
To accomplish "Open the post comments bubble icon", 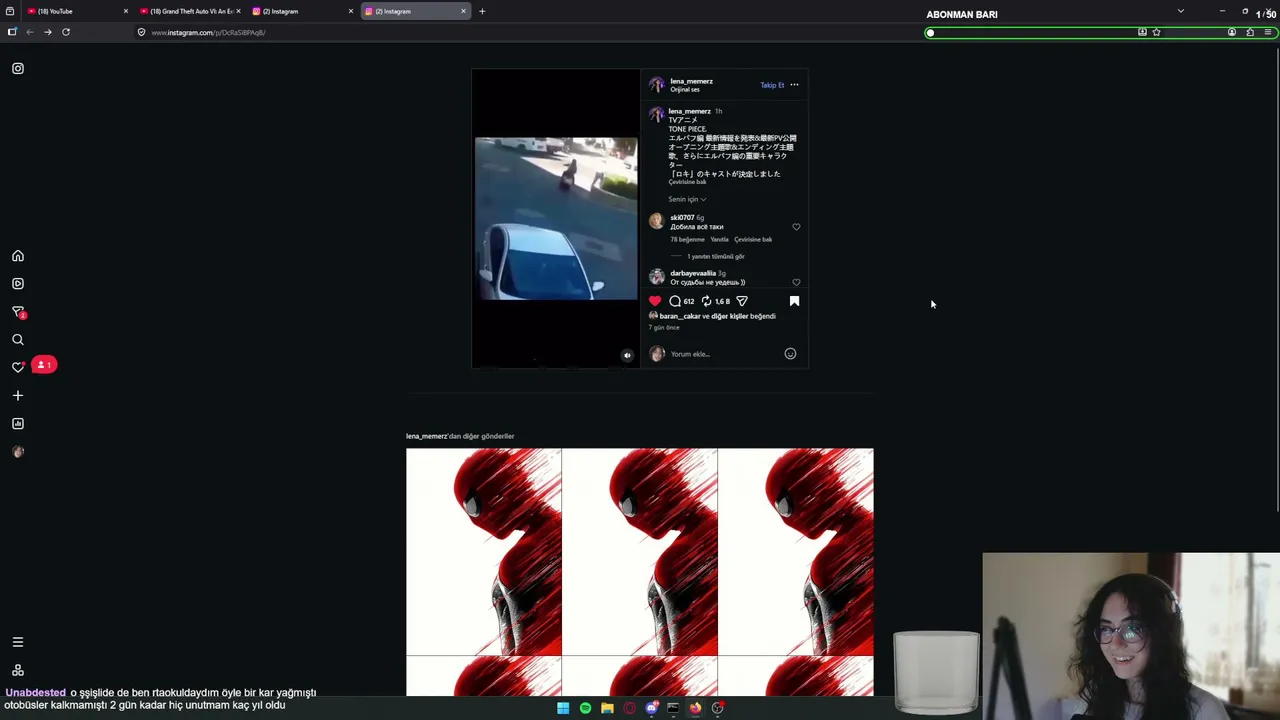I will click(675, 301).
